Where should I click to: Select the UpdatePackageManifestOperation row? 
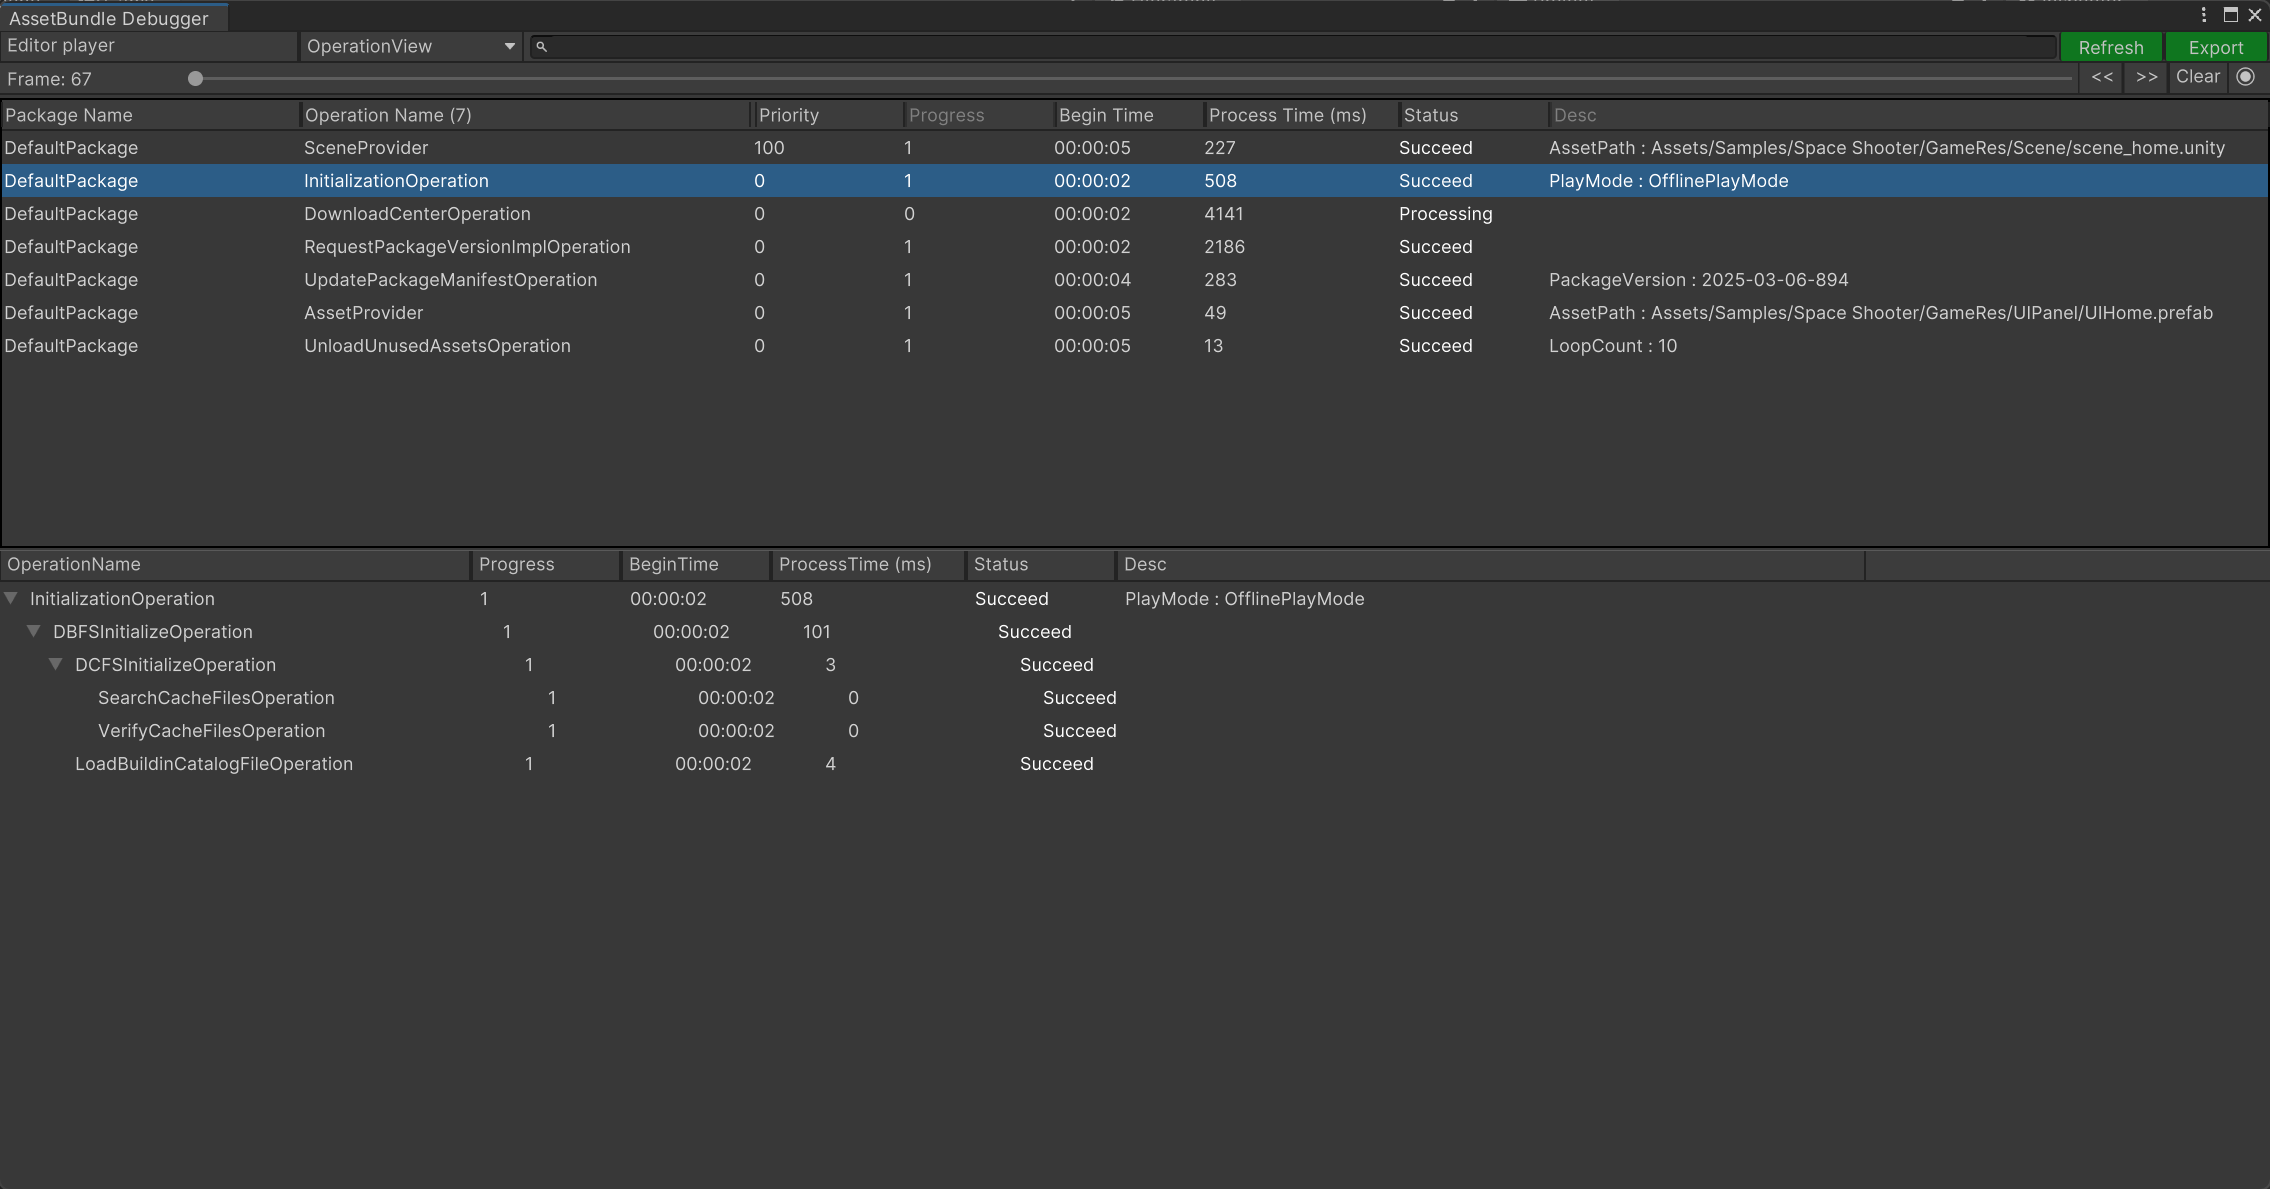pos(1134,280)
